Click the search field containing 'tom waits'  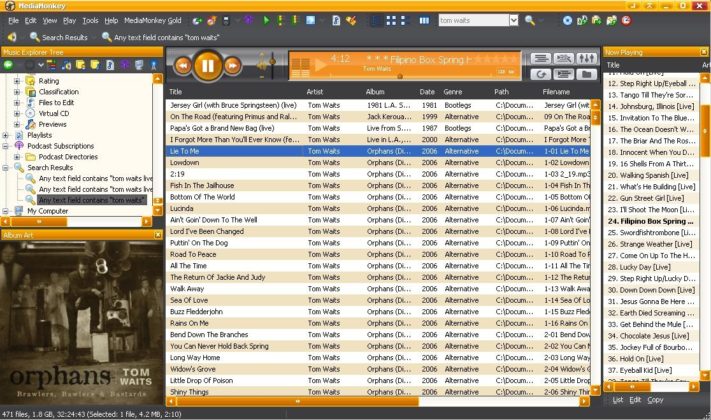coord(473,20)
